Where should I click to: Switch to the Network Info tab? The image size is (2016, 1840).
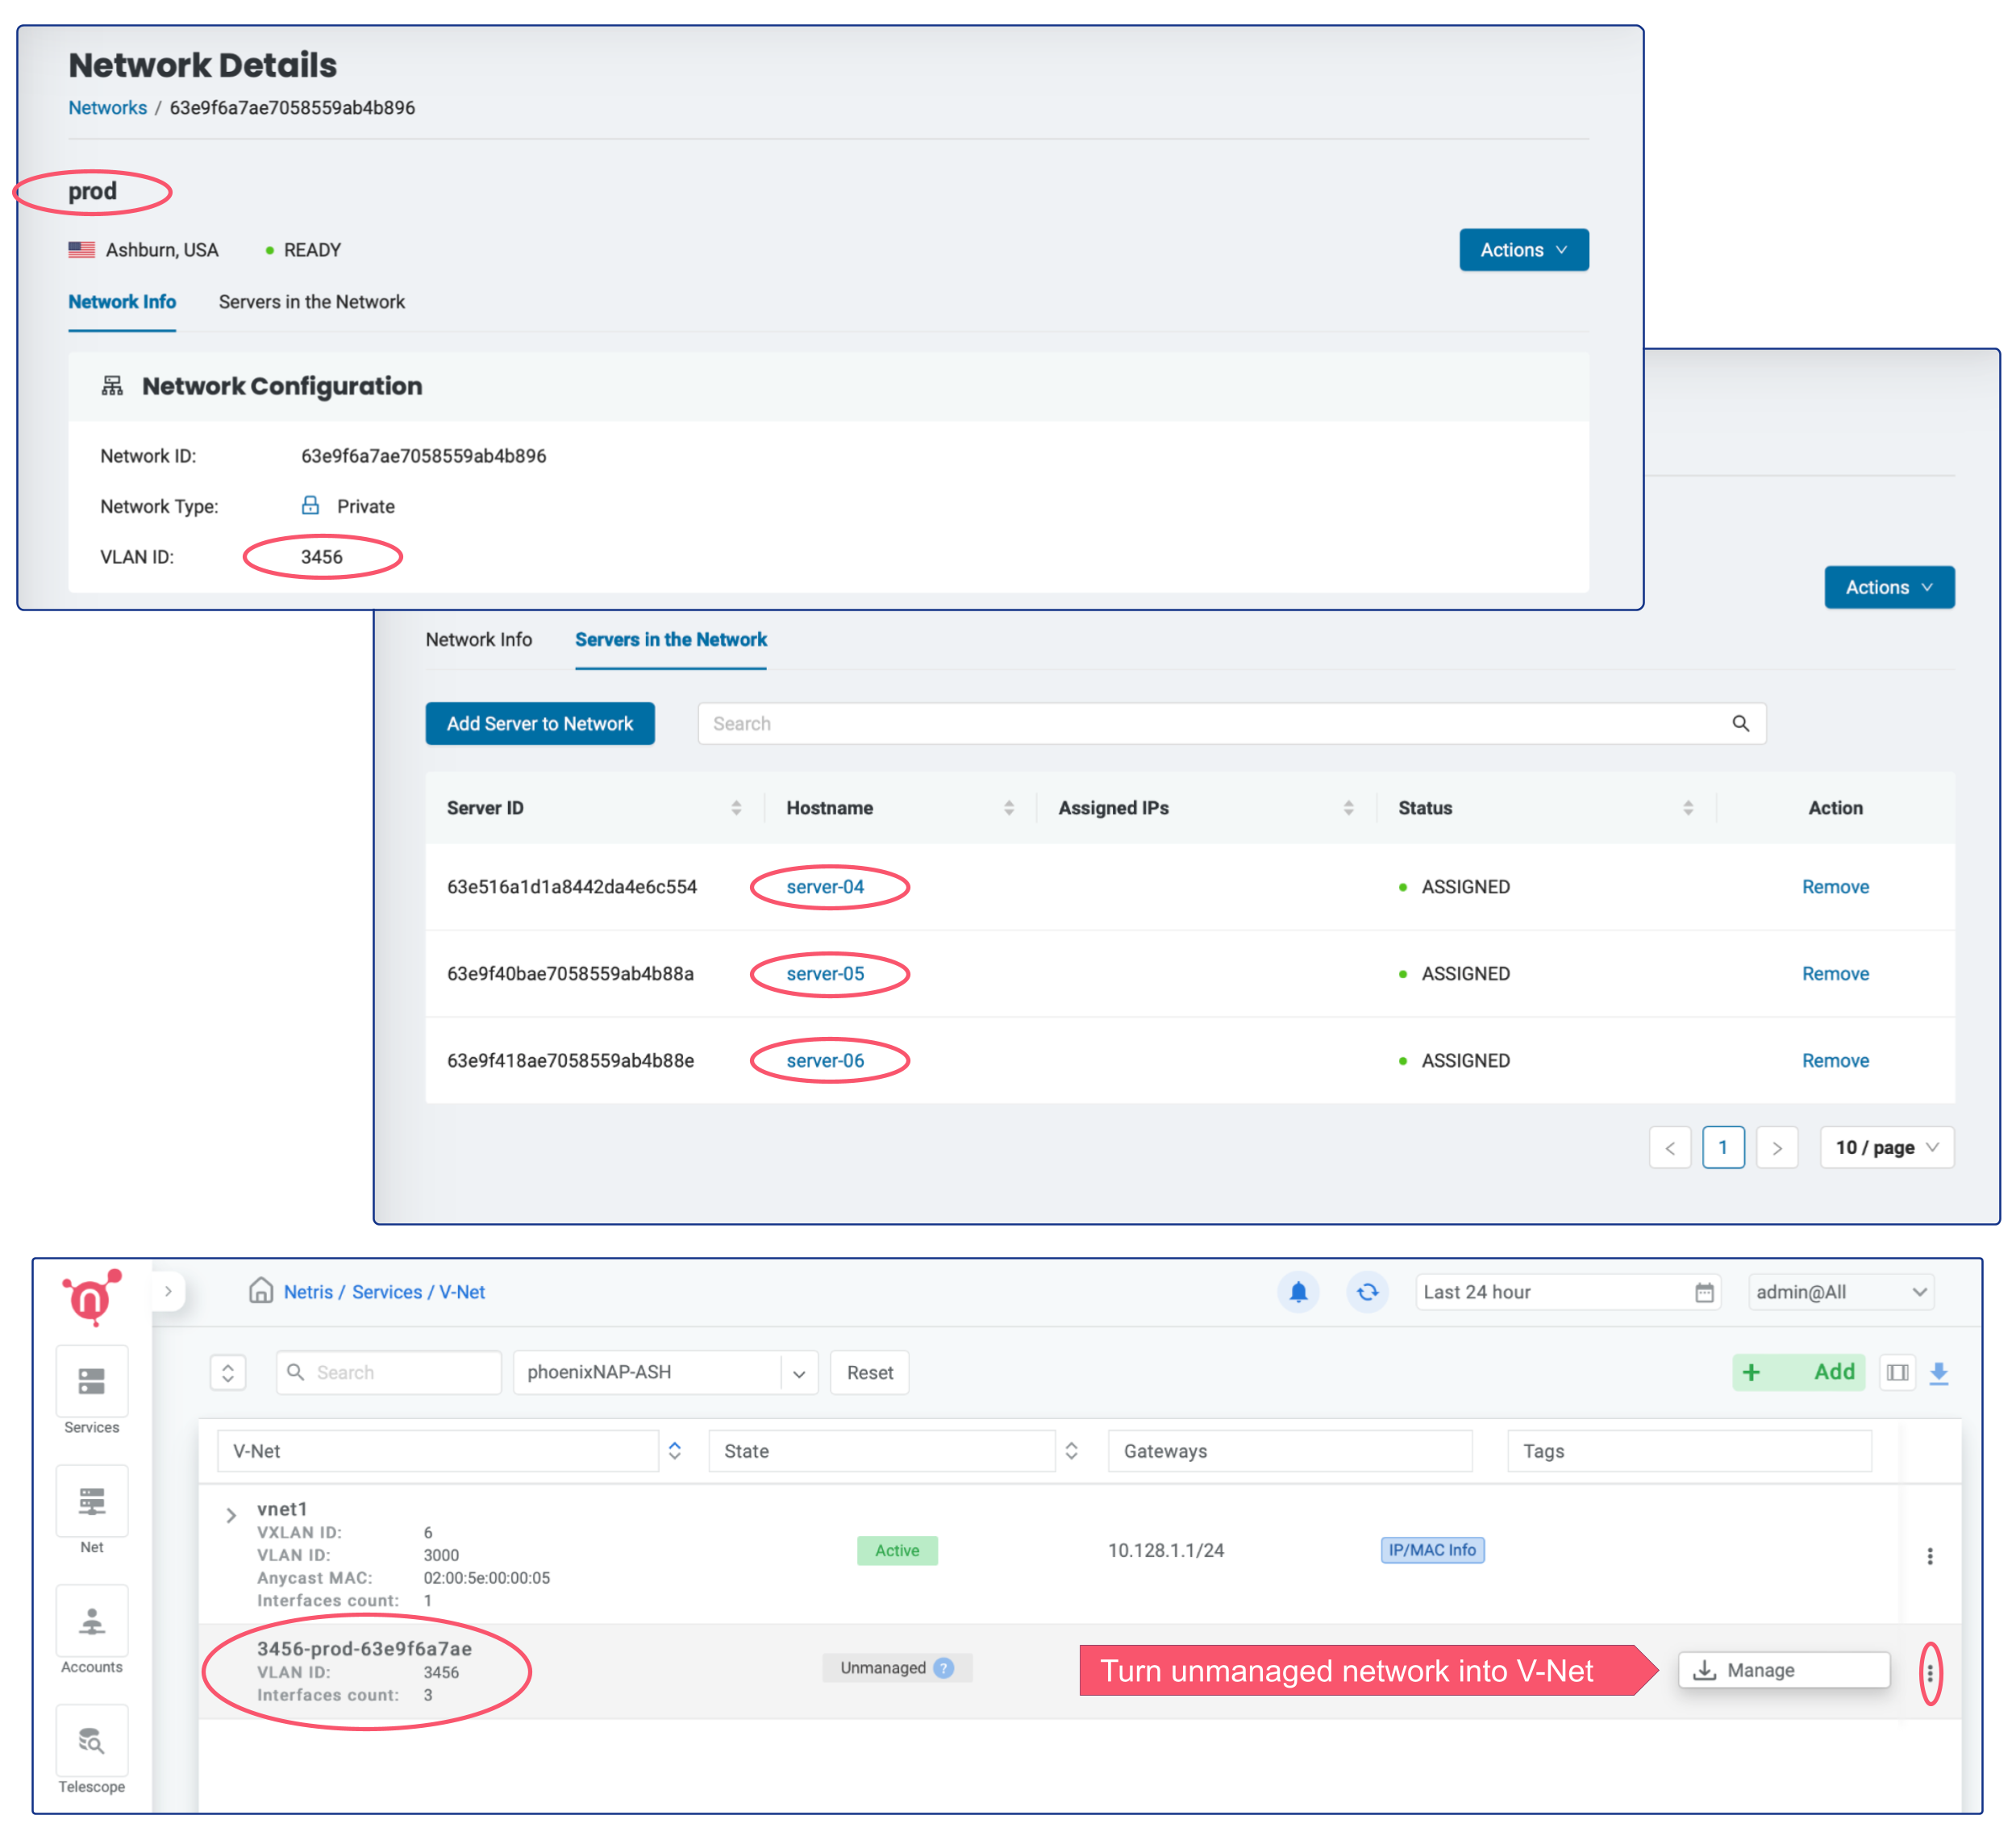[478, 640]
